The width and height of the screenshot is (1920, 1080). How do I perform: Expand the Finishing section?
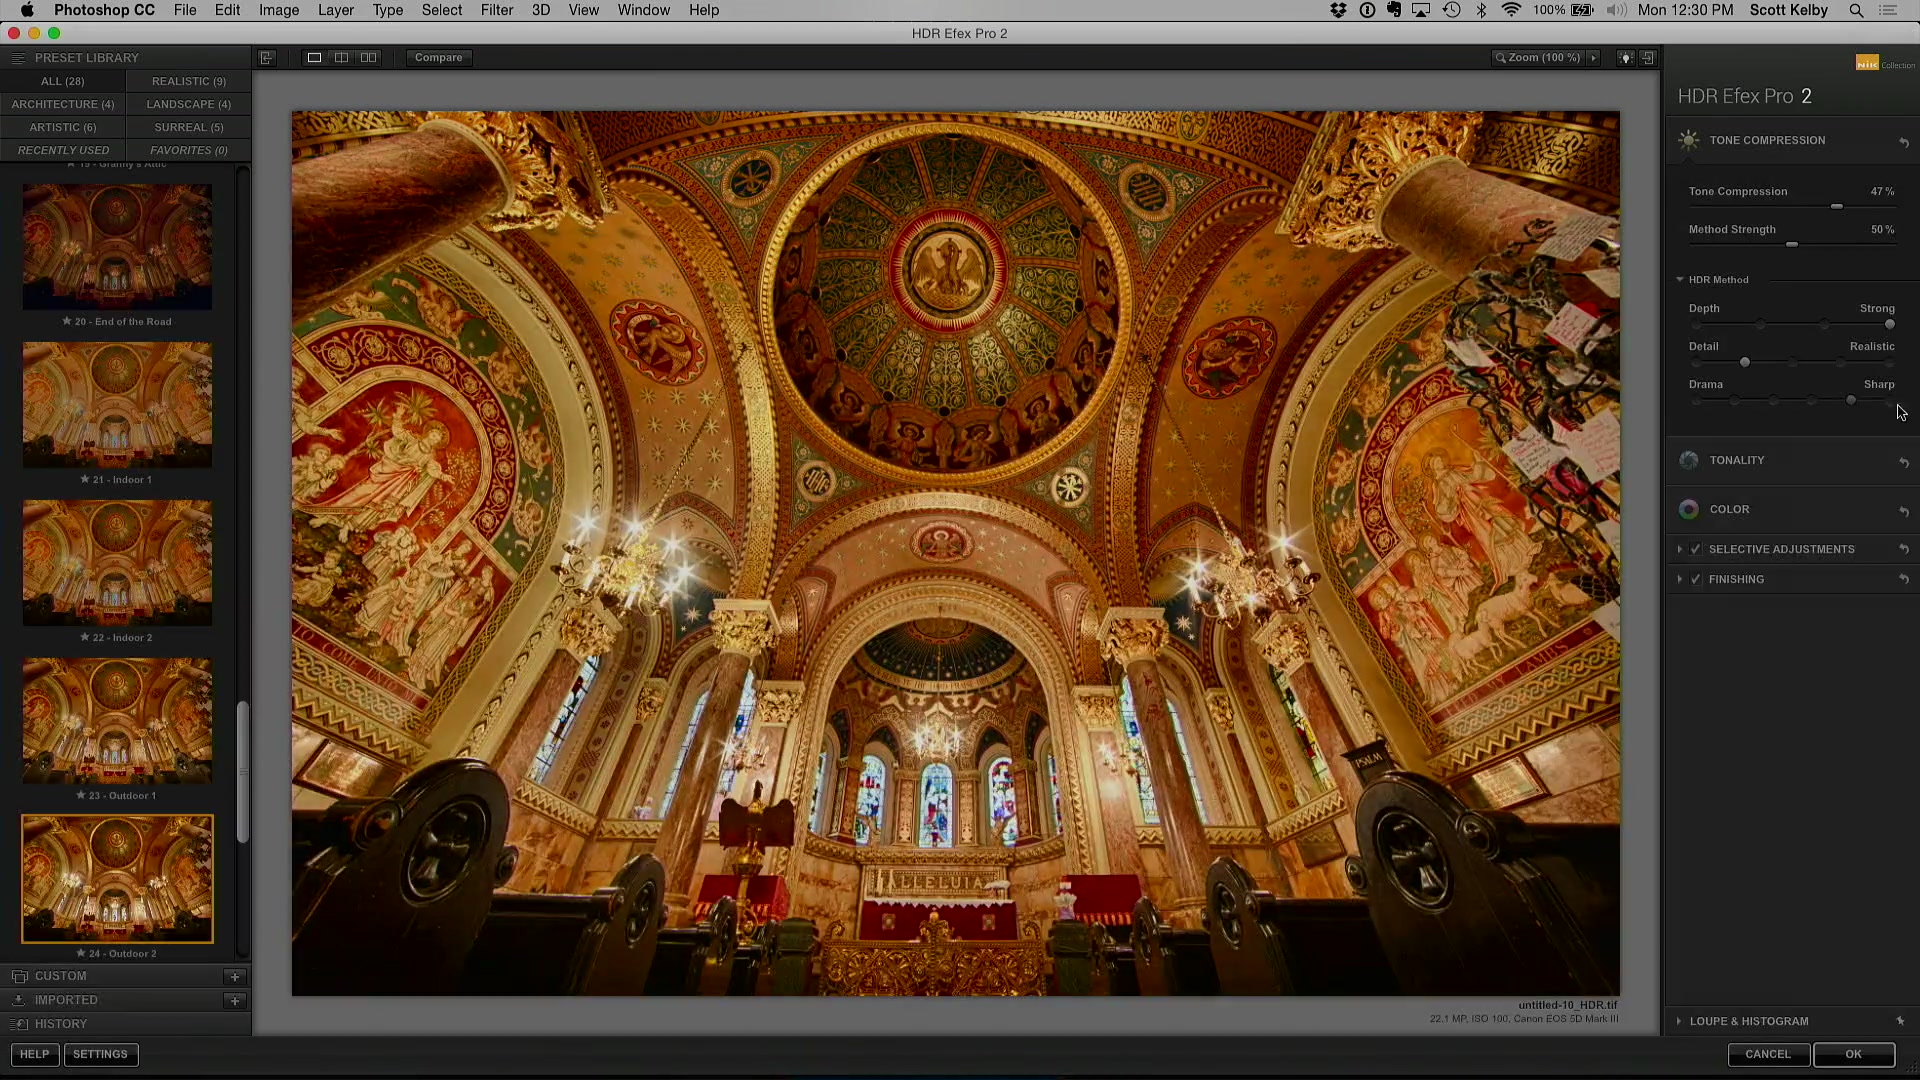1679,579
